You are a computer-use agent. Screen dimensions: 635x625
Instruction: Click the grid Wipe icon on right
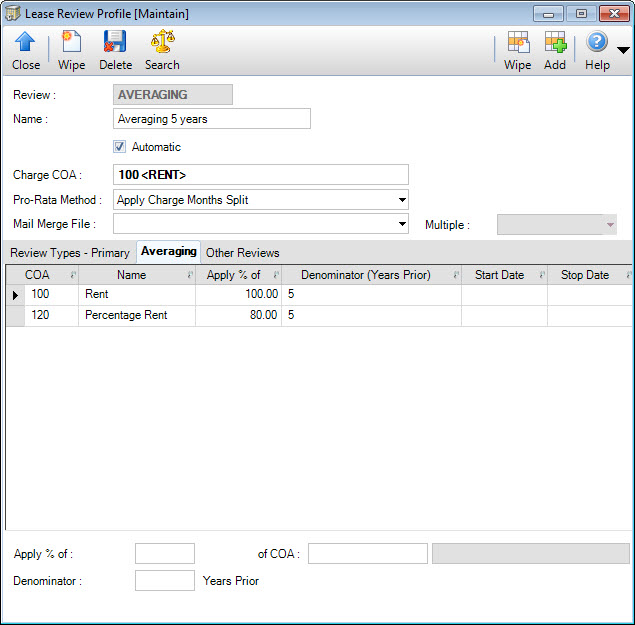point(518,42)
